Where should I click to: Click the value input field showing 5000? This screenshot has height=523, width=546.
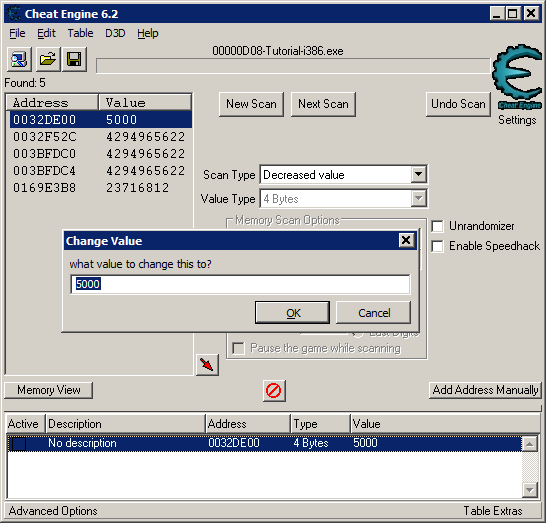[x=240, y=284]
